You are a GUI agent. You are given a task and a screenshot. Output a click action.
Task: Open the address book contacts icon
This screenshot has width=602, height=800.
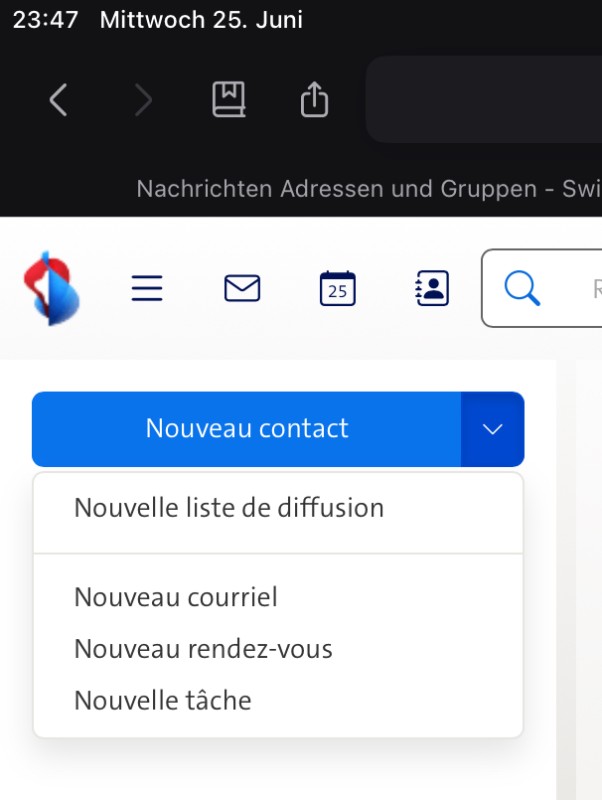point(432,289)
